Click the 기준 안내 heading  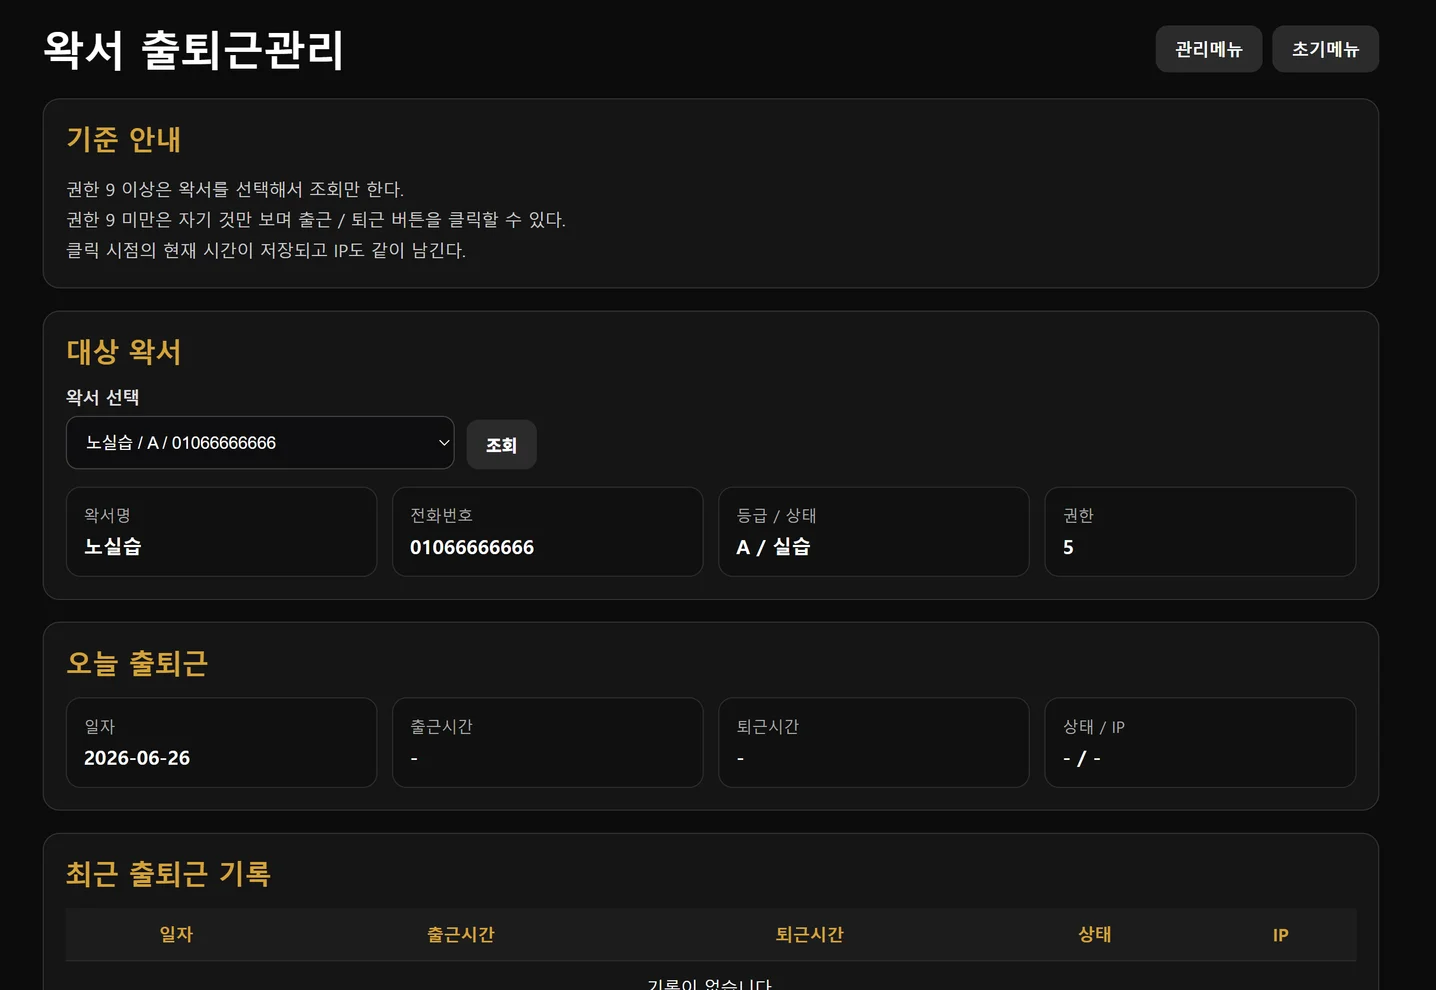[x=124, y=140]
